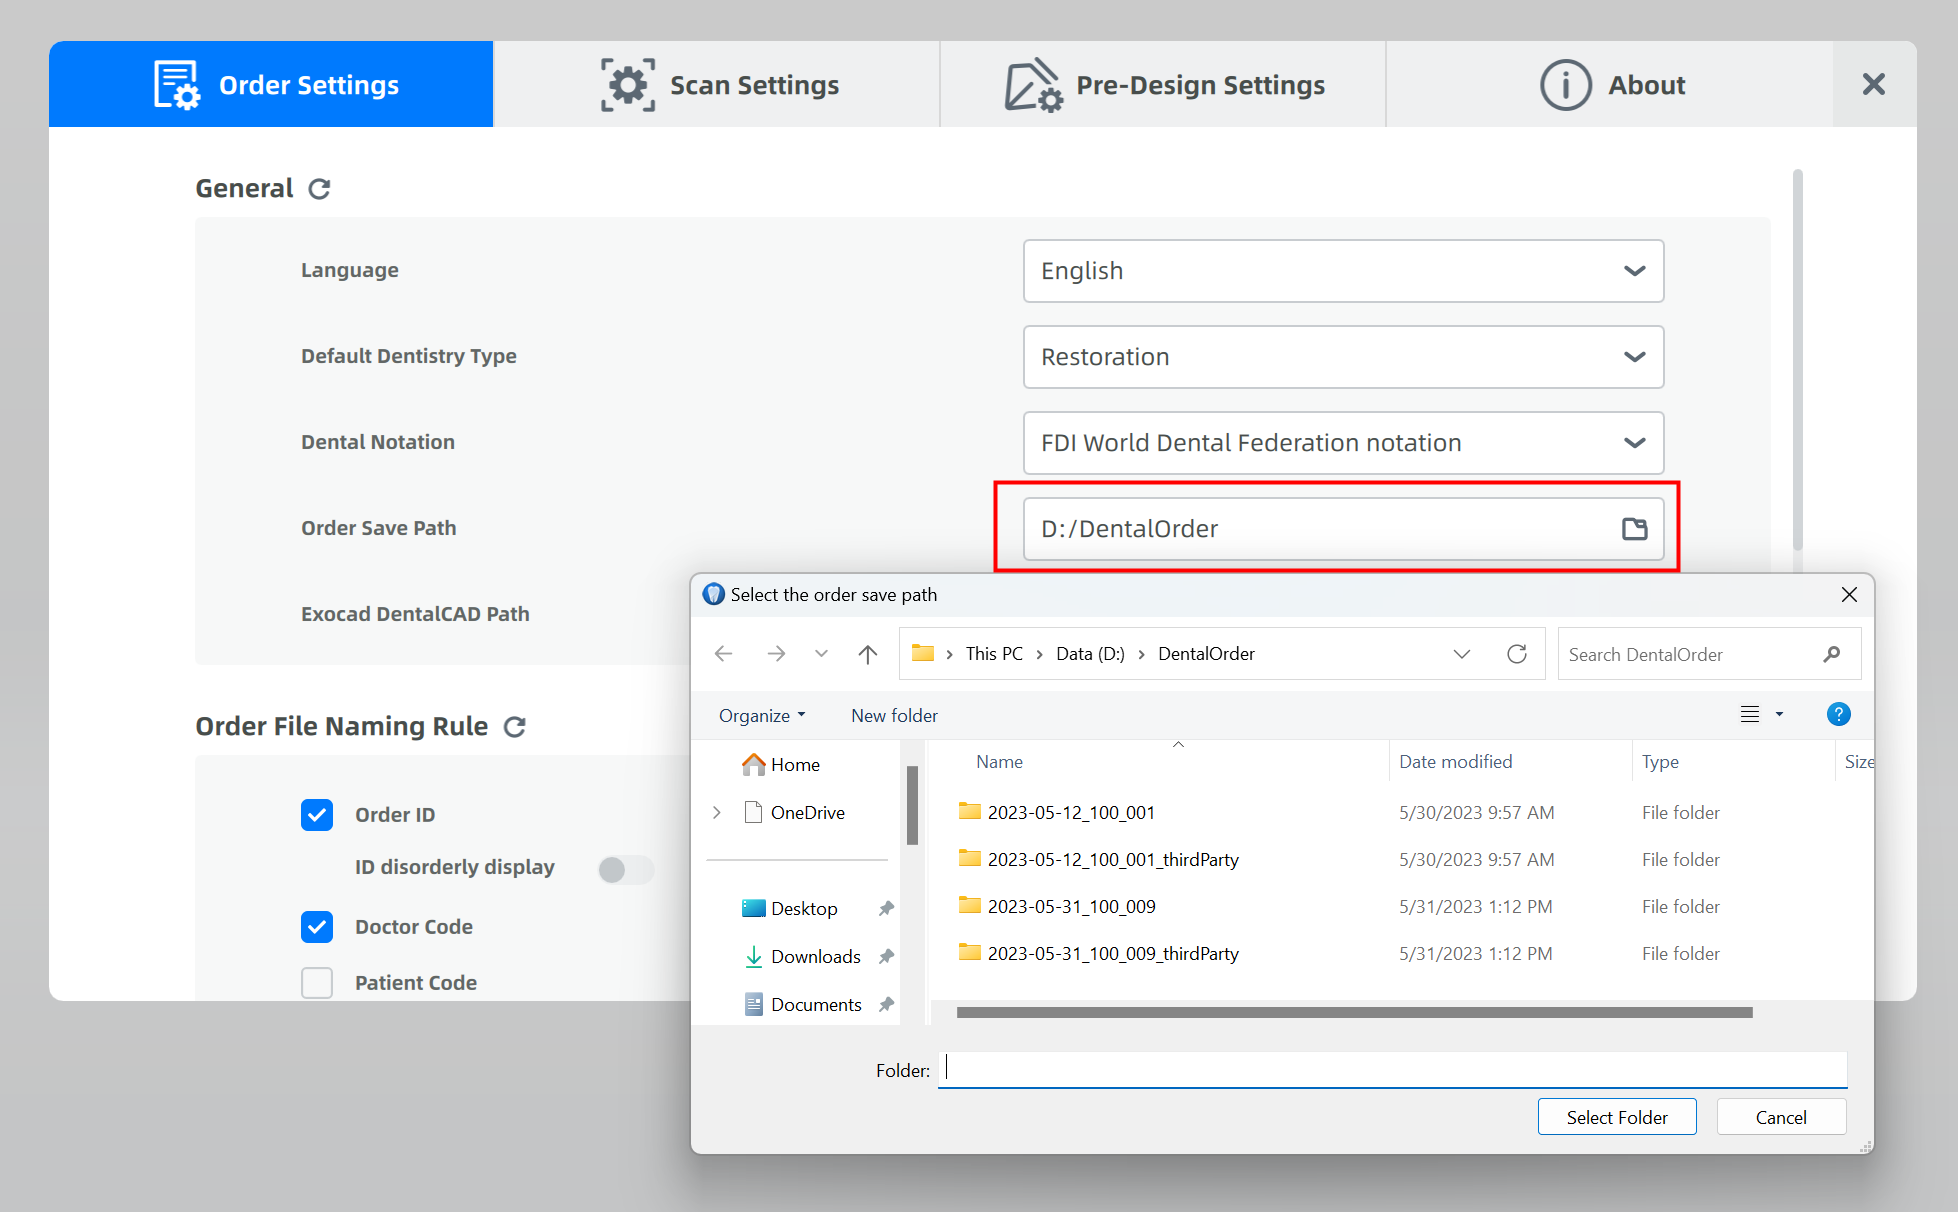The height and width of the screenshot is (1212, 1958).
Task: Click the blue help question mark icon
Action: click(1838, 714)
